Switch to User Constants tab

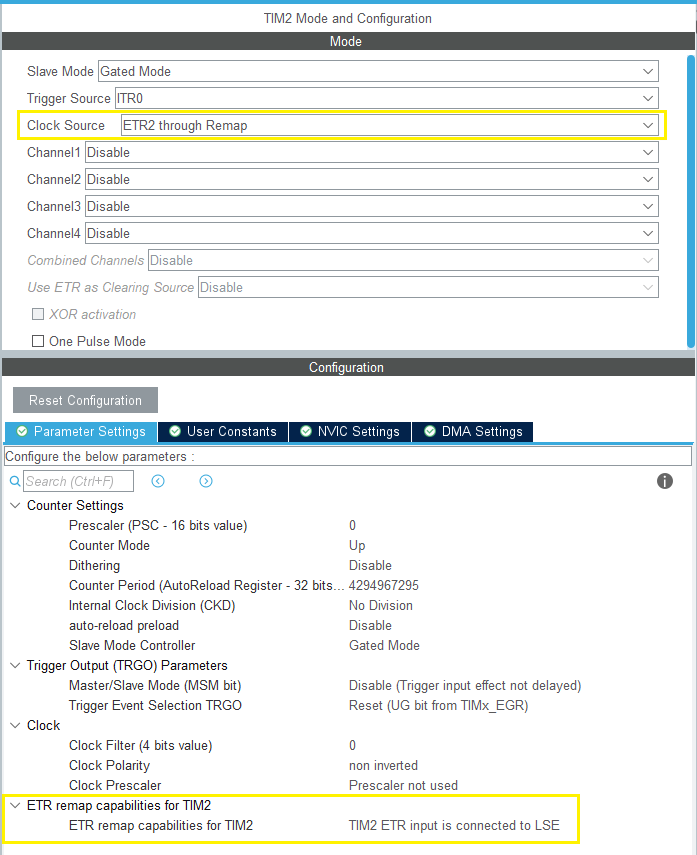pyautogui.click(x=223, y=431)
